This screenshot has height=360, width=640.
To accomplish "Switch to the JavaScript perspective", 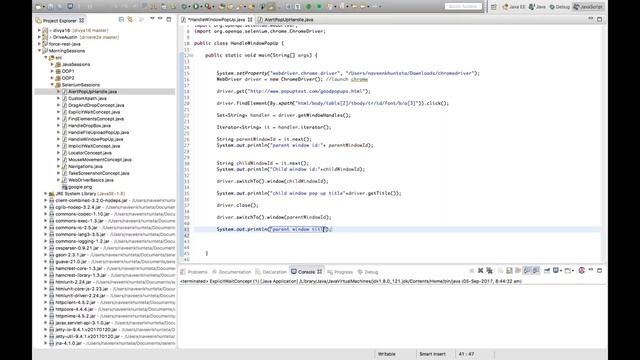I will point(588,7).
